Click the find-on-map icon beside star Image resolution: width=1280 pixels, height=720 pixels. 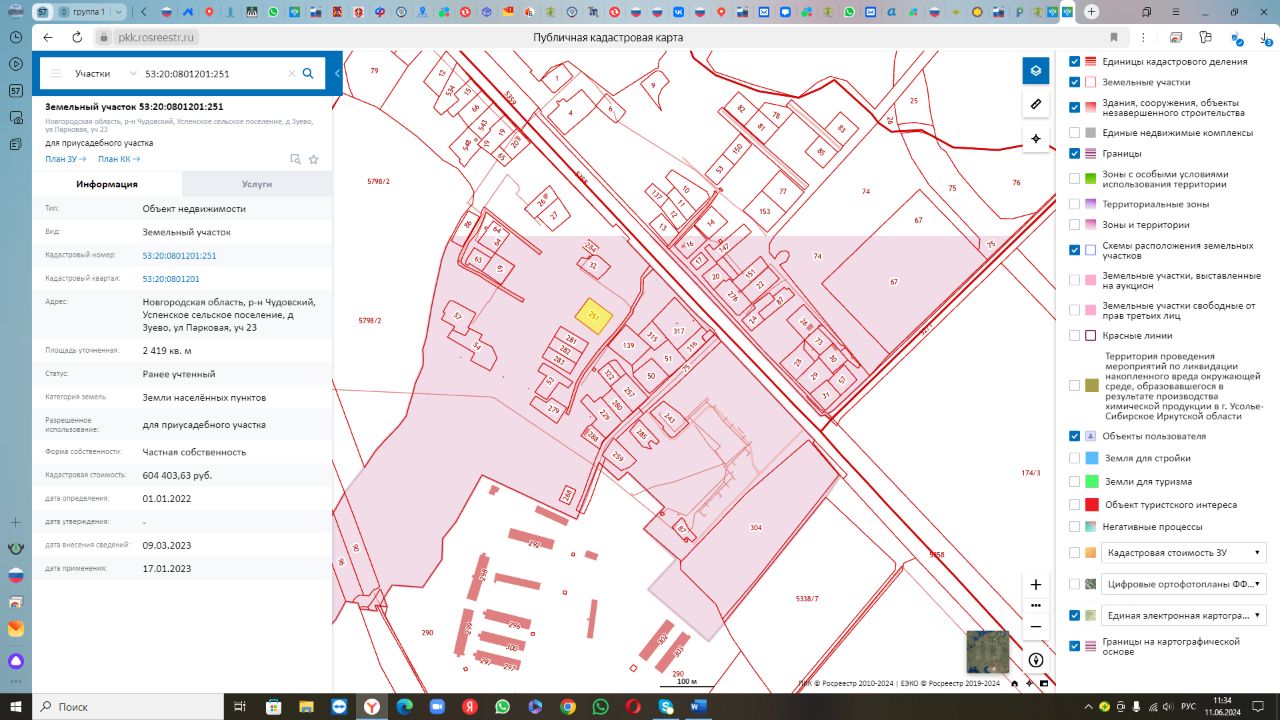point(295,159)
